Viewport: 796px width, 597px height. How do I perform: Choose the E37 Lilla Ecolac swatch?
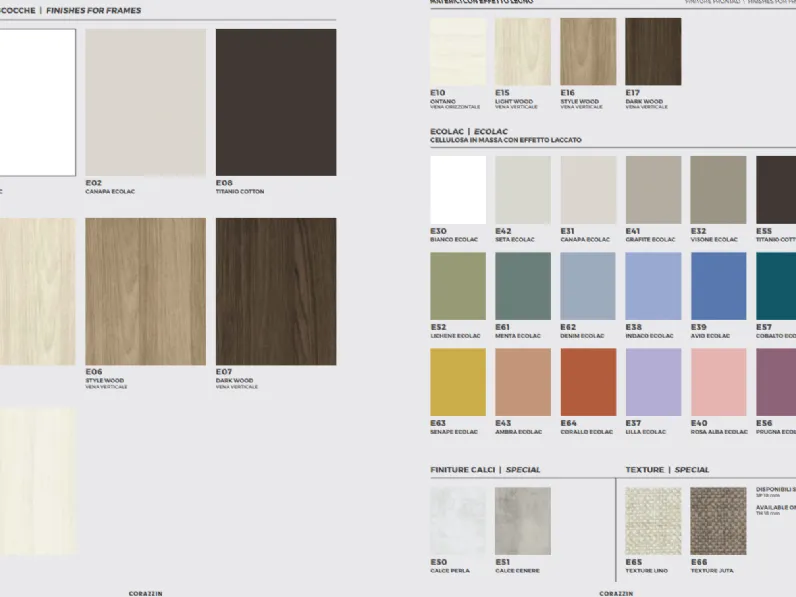[x=653, y=382]
